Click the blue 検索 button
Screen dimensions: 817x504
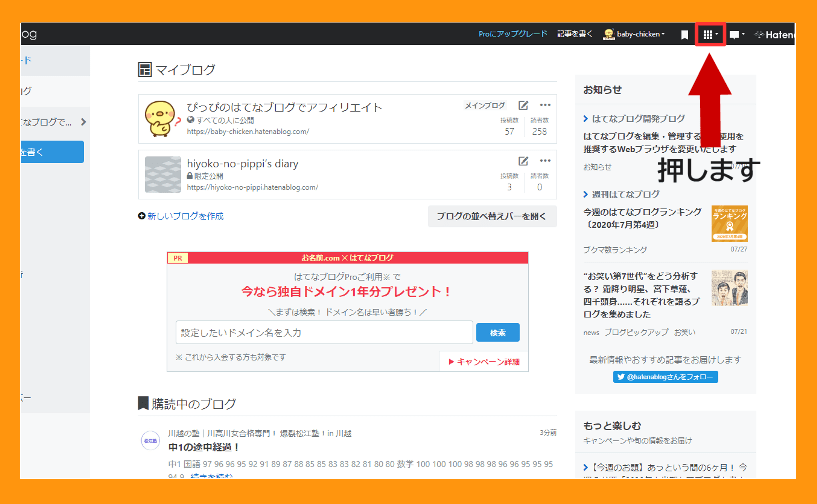(x=498, y=333)
